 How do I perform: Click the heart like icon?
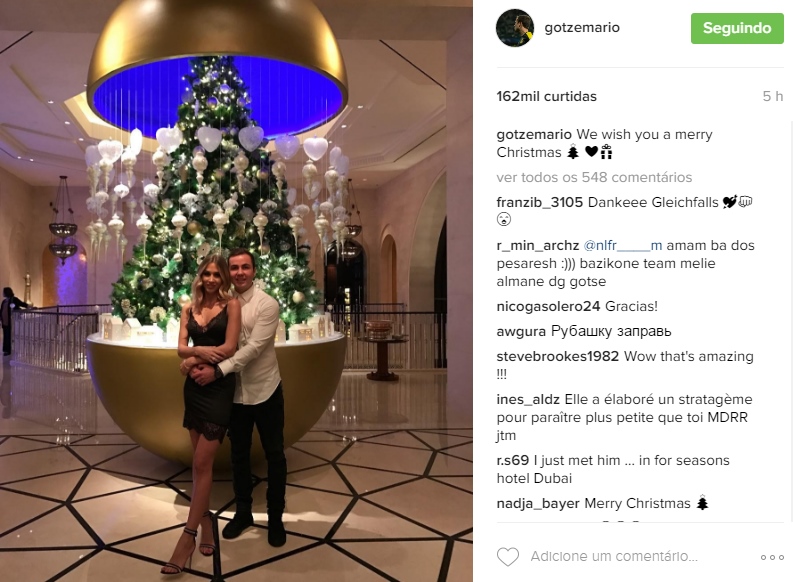(x=508, y=556)
